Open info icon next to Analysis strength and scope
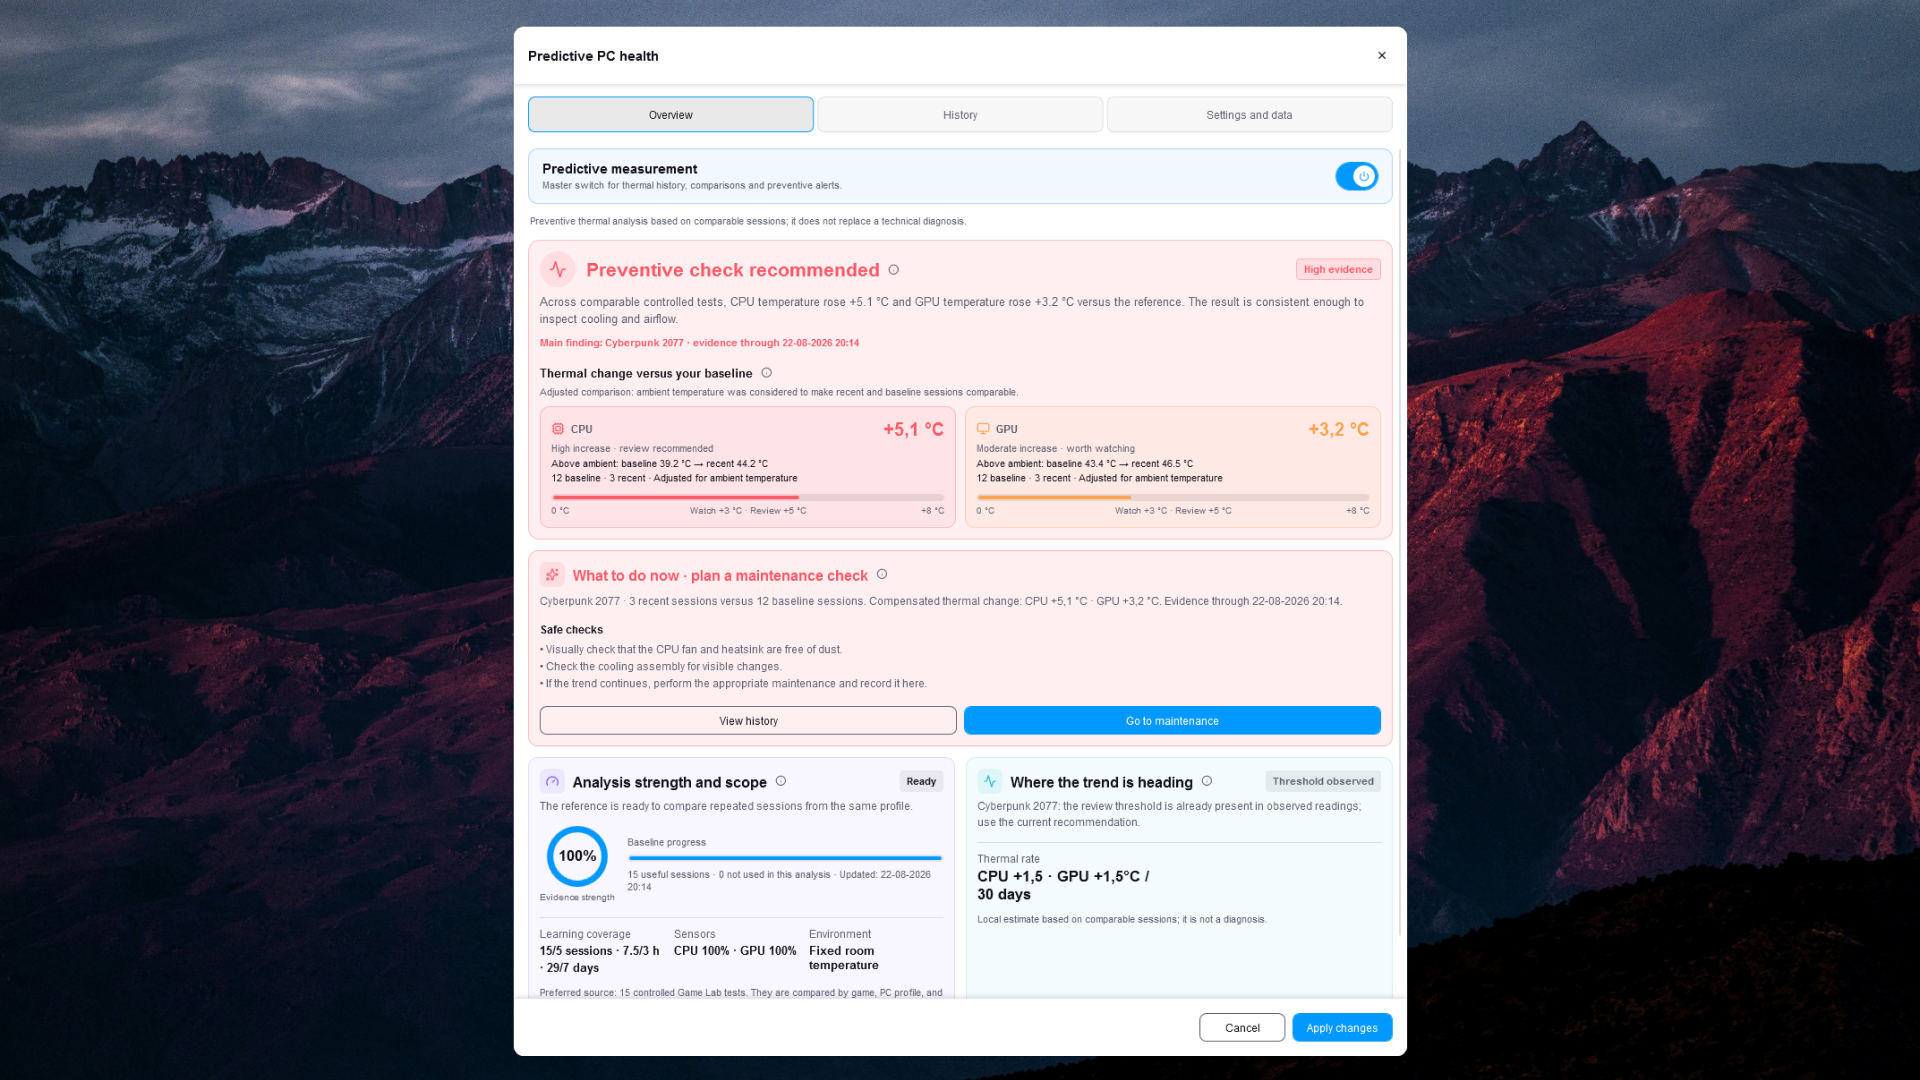 [781, 781]
